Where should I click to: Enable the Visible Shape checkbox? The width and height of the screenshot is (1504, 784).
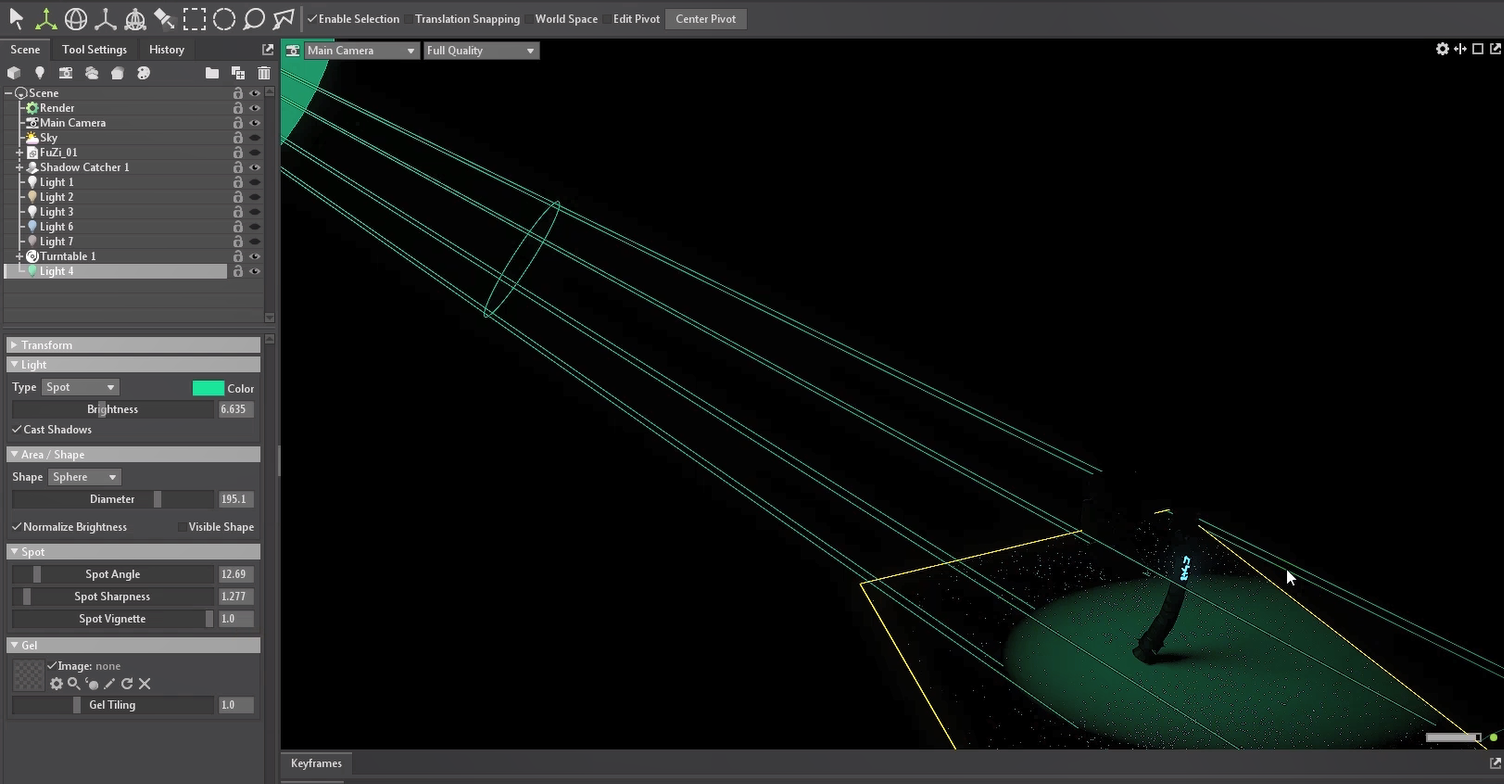point(182,527)
